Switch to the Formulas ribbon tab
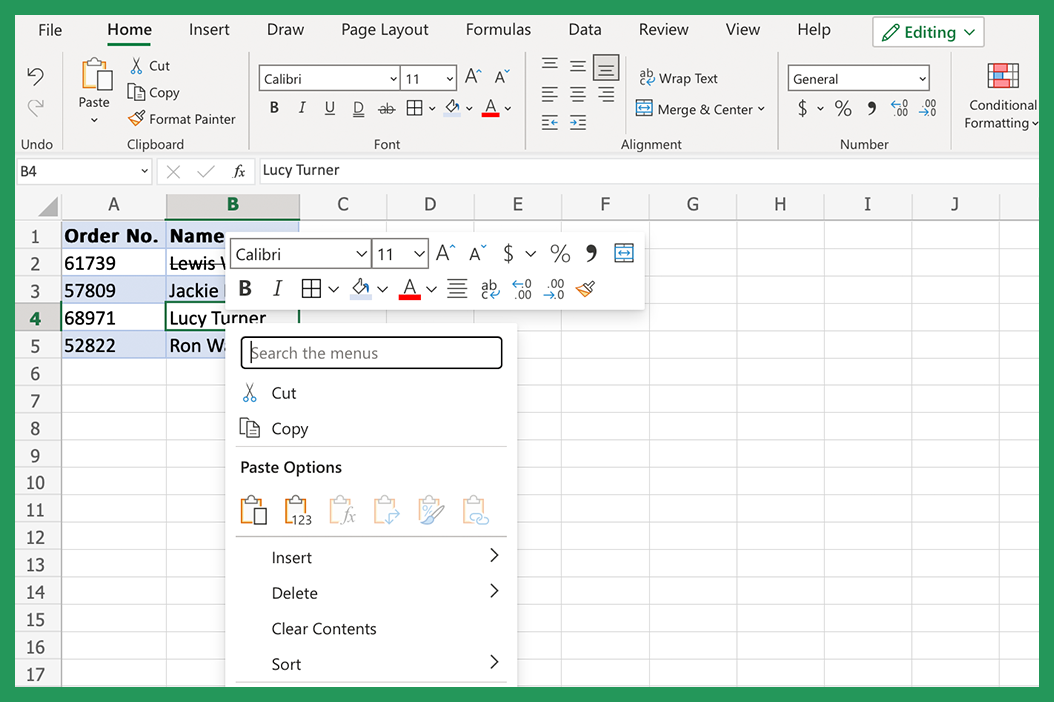This screenshot has width=1054, height=702. click(497, 30)
